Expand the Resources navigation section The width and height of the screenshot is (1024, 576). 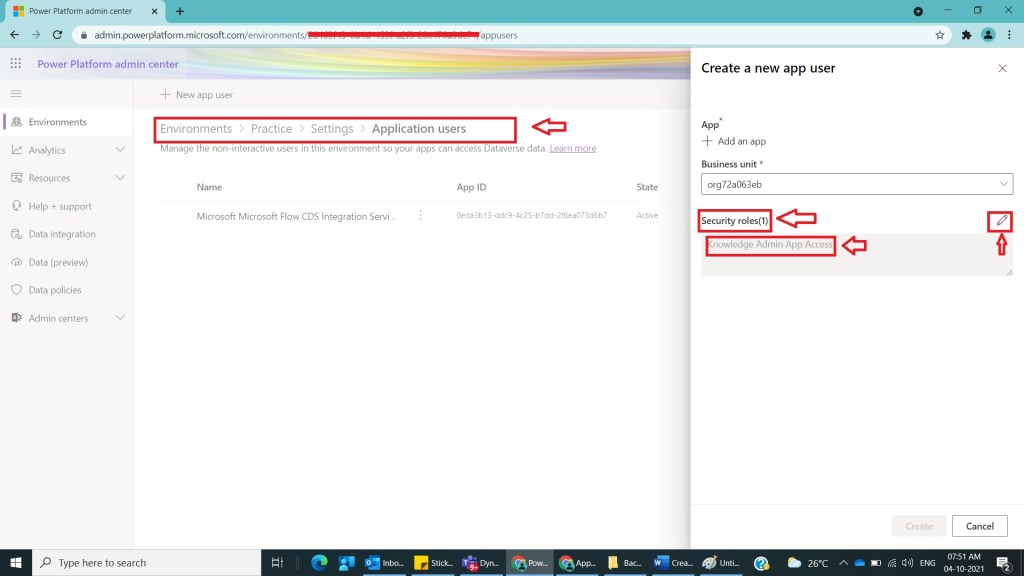tap(120, 178)
